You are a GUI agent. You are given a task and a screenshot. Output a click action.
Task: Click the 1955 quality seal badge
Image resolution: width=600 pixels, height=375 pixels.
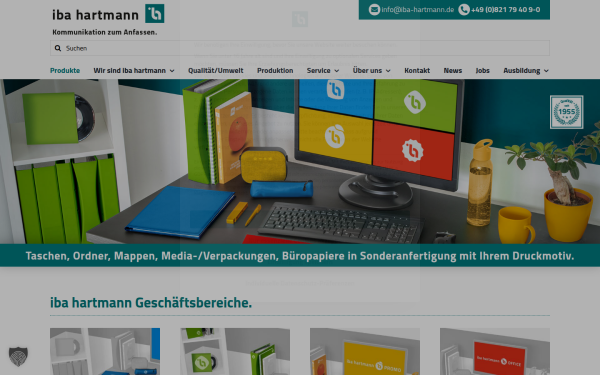point(566,112)
